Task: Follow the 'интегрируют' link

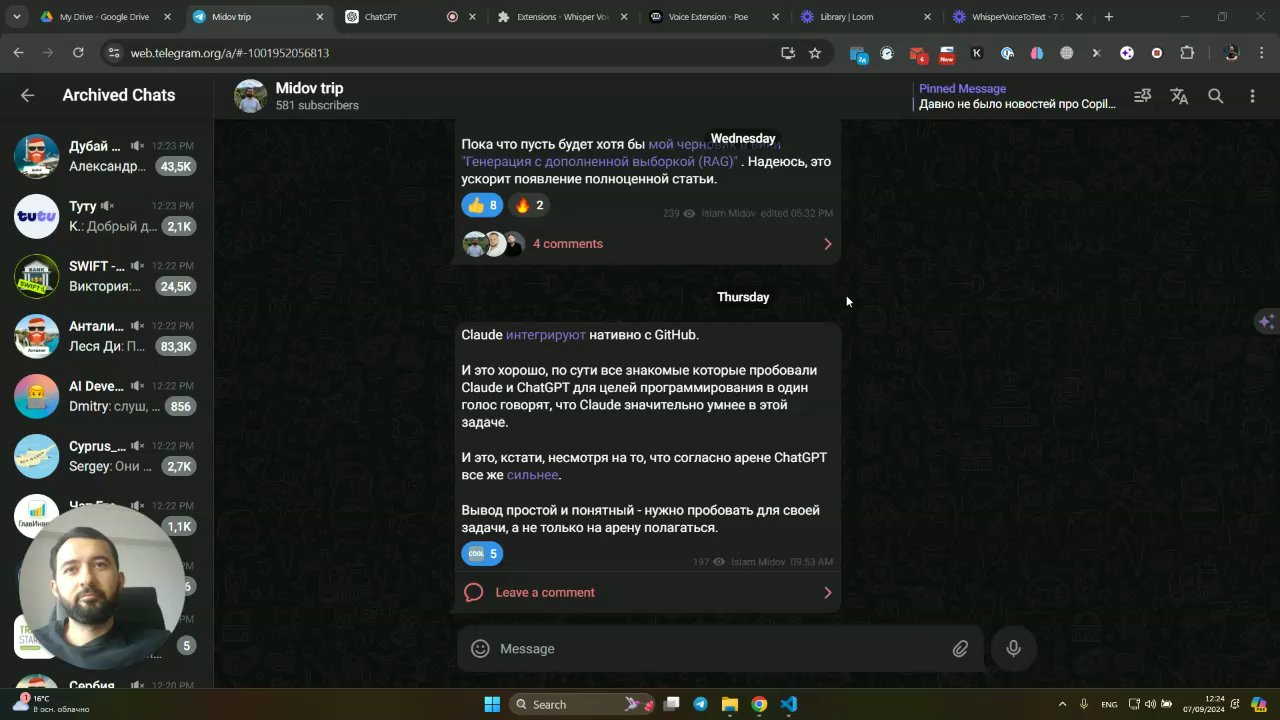Action: click(x=545, y=335)
